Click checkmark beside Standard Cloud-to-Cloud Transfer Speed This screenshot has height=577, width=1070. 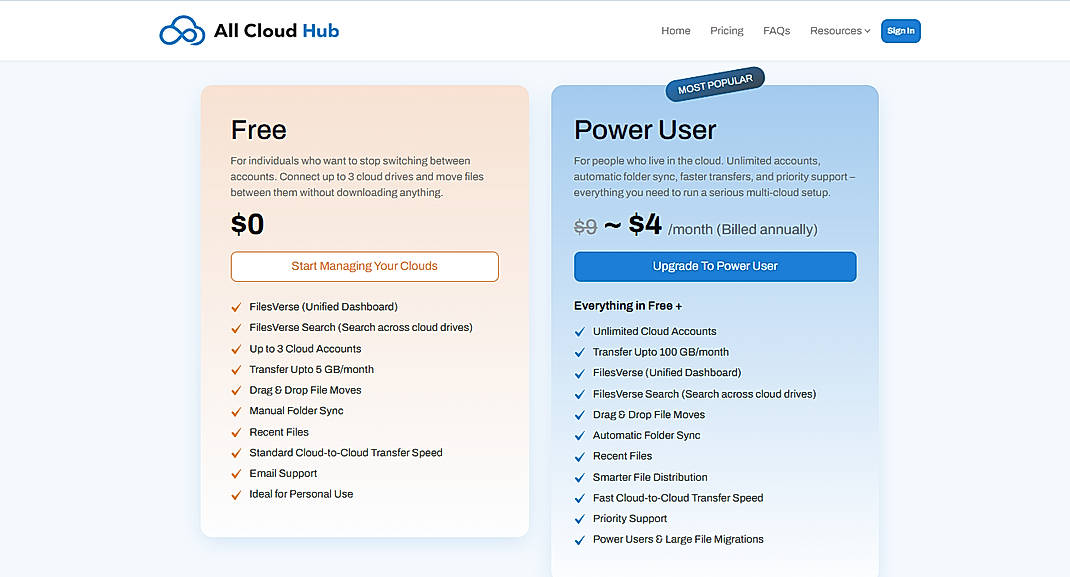[236, 453]
